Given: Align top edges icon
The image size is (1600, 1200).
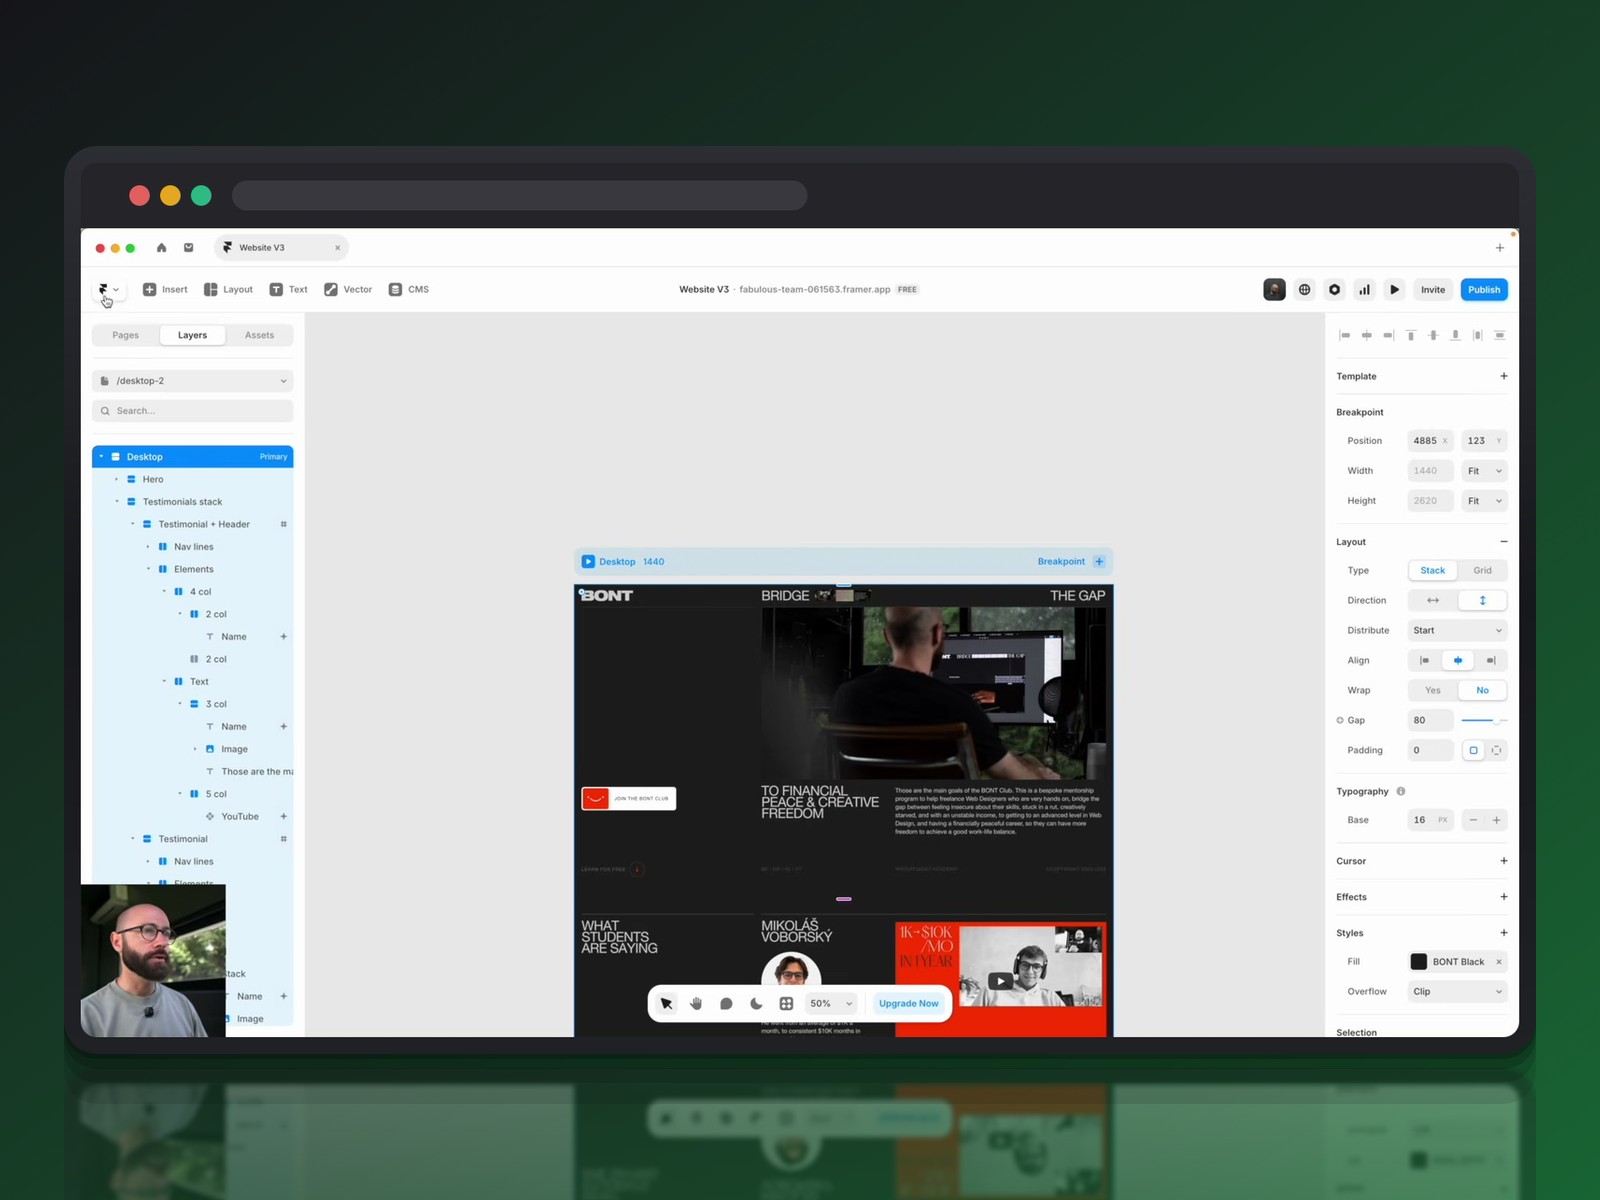Looking at the screenshot, I should click(1411, 335).
